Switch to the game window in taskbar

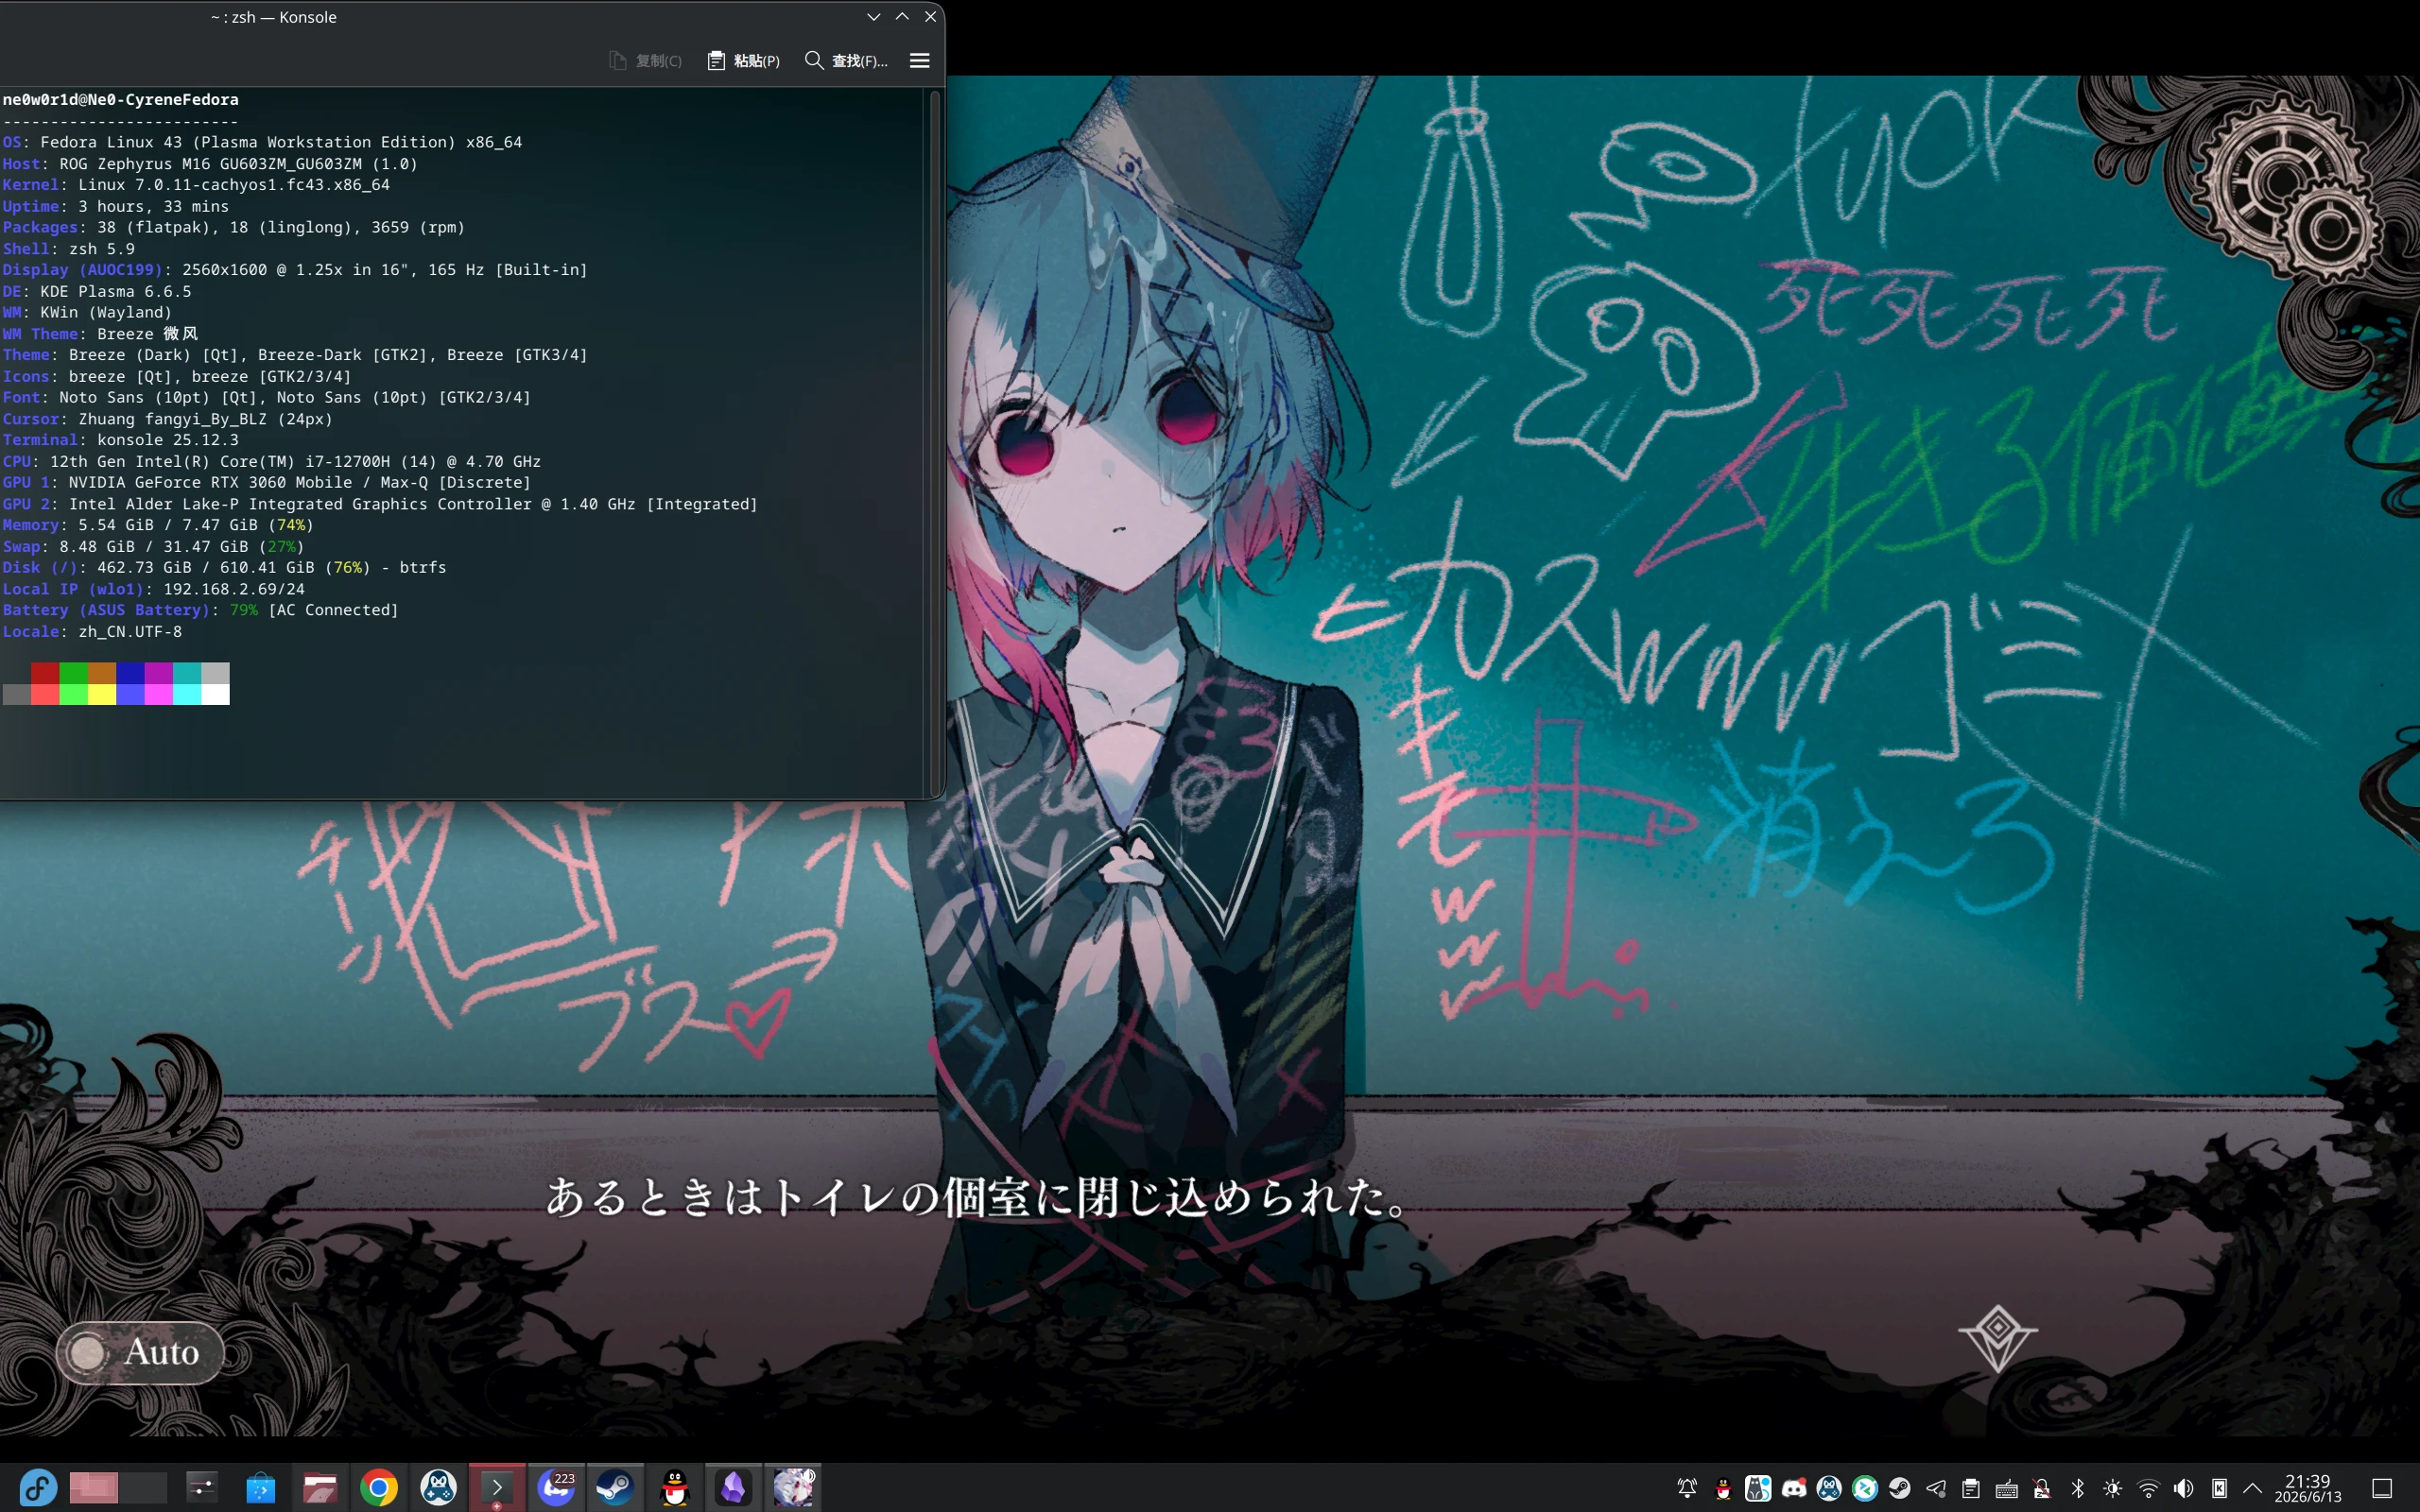(x=794, y=1488)
